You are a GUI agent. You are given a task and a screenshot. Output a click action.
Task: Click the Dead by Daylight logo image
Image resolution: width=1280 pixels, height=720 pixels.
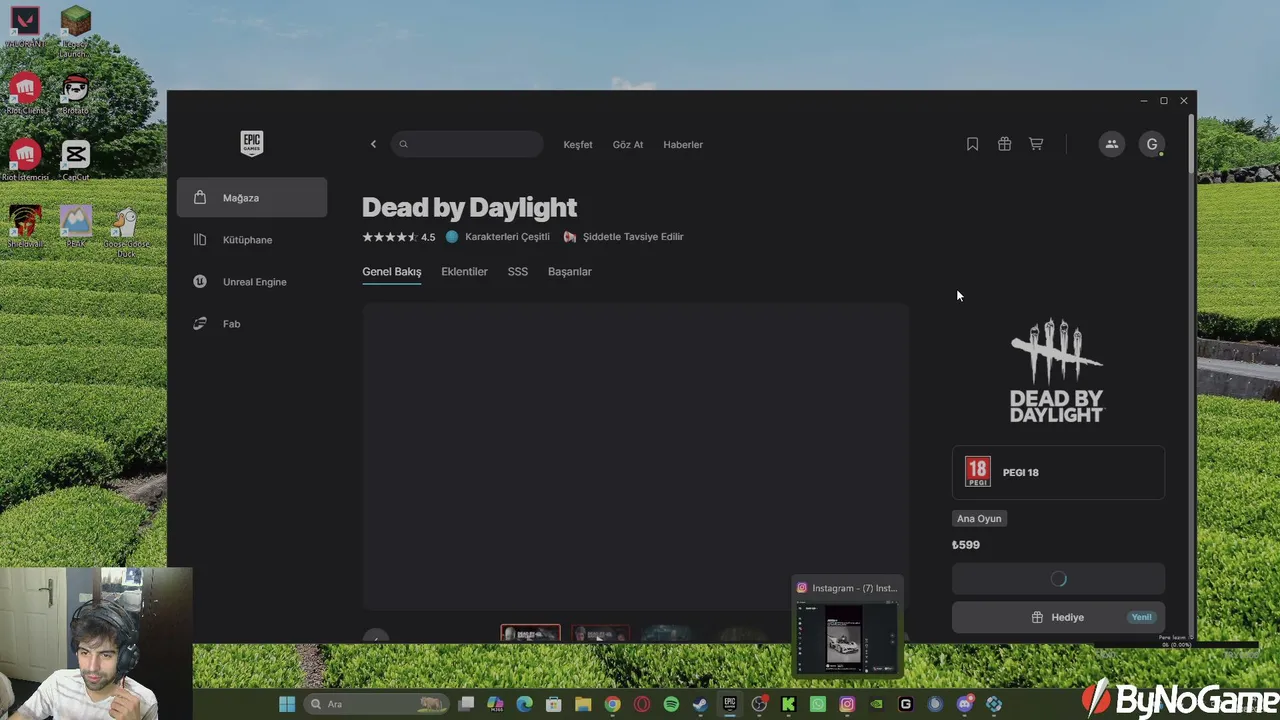(1057, 370)
